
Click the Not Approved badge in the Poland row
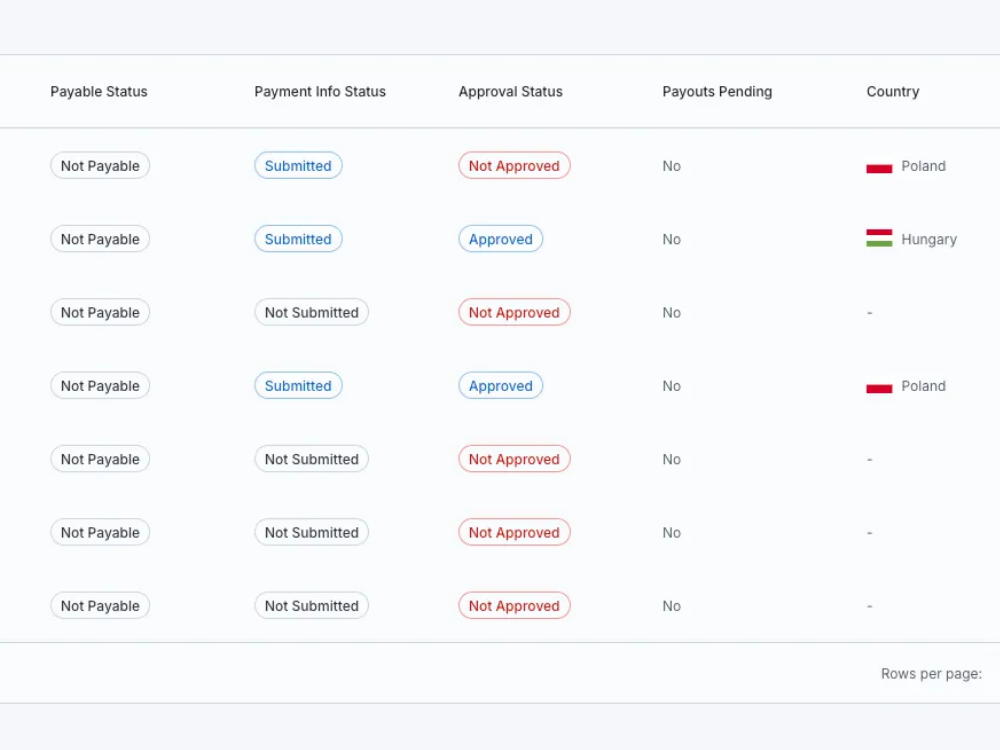click(514, 166)
